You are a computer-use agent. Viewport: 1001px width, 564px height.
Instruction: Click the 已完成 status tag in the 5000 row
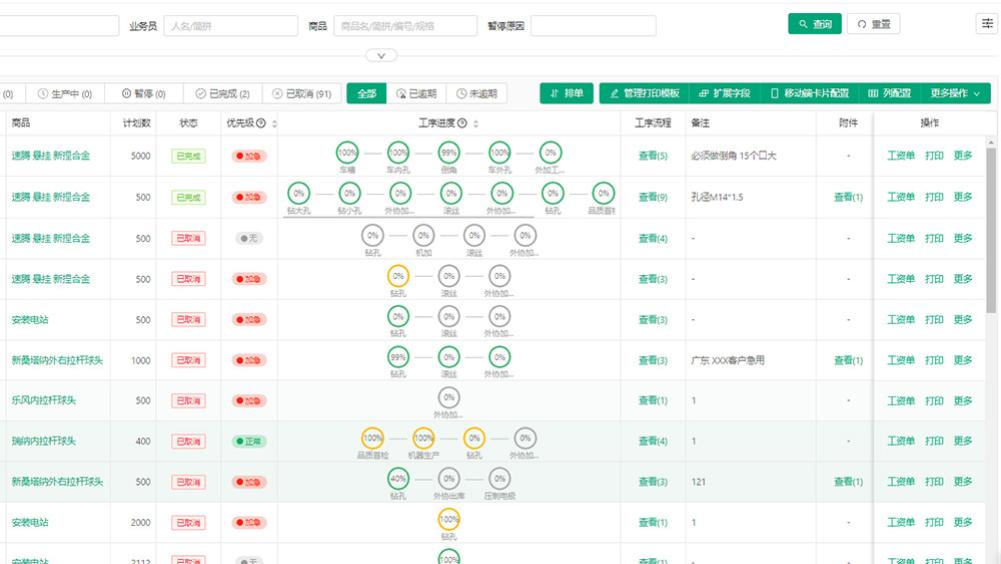pos(188,156)
